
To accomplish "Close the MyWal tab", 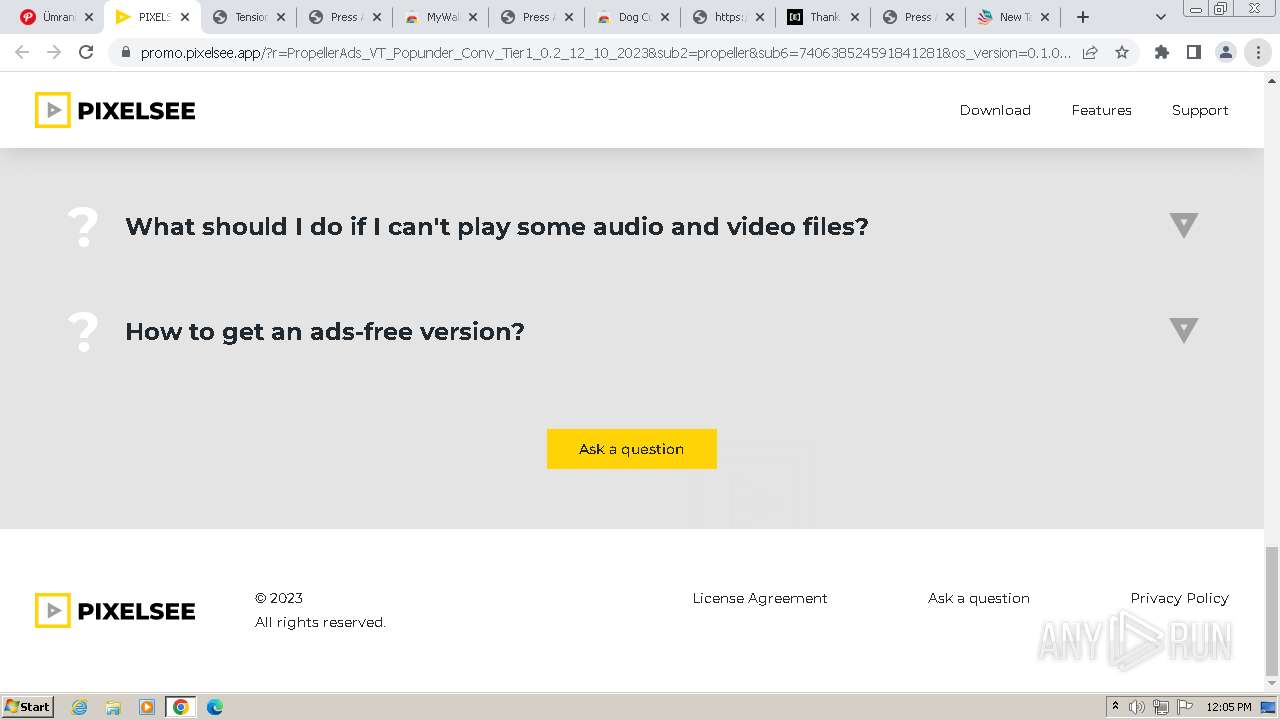I will [x=473, y=17].
